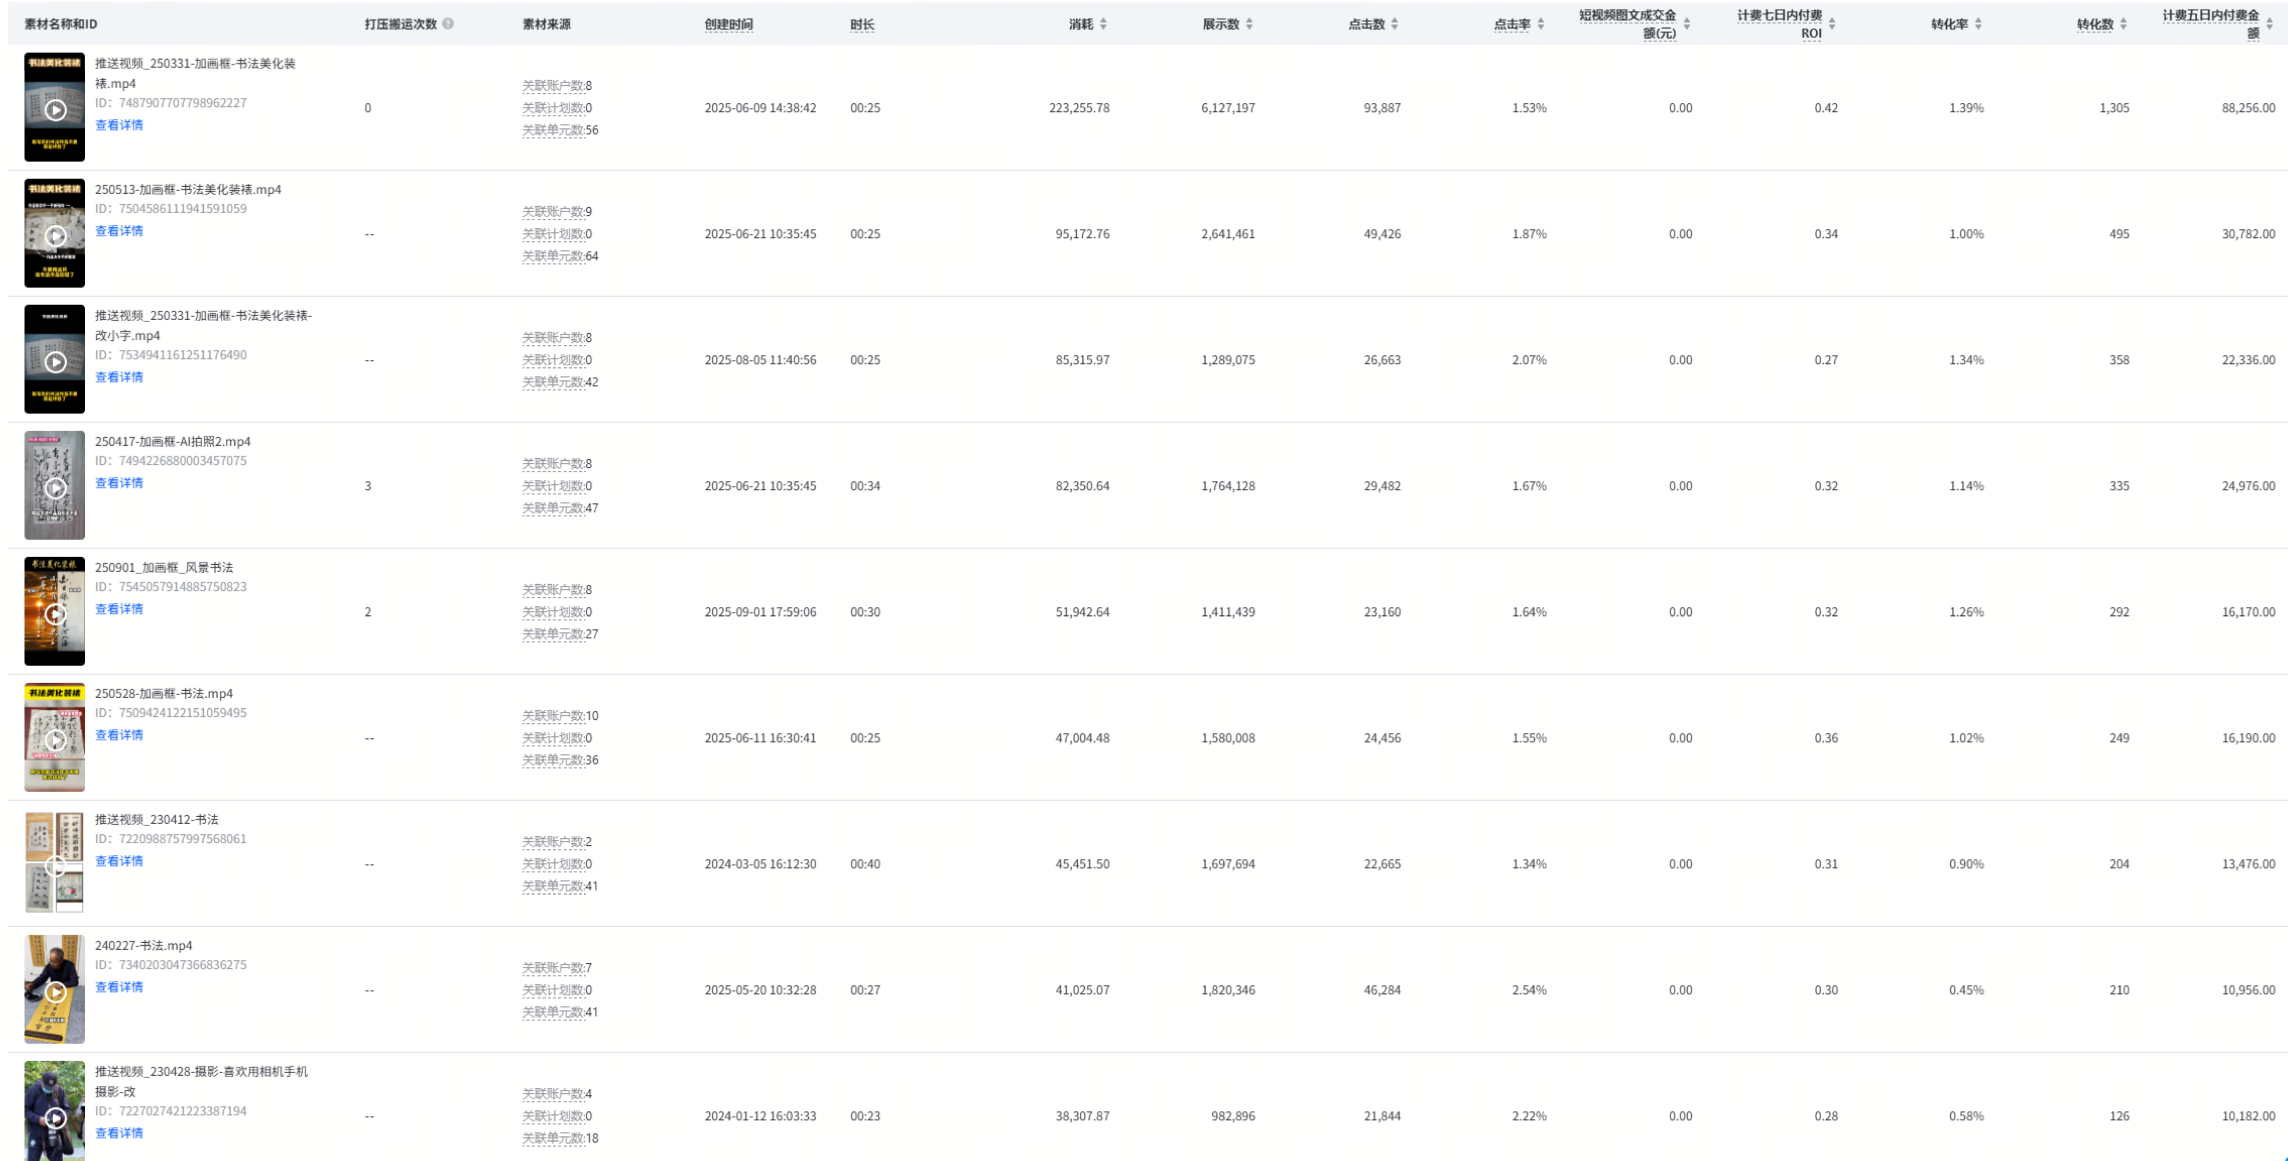Click the created time 2025-08-05 11:40:56

tap(760, 360)
